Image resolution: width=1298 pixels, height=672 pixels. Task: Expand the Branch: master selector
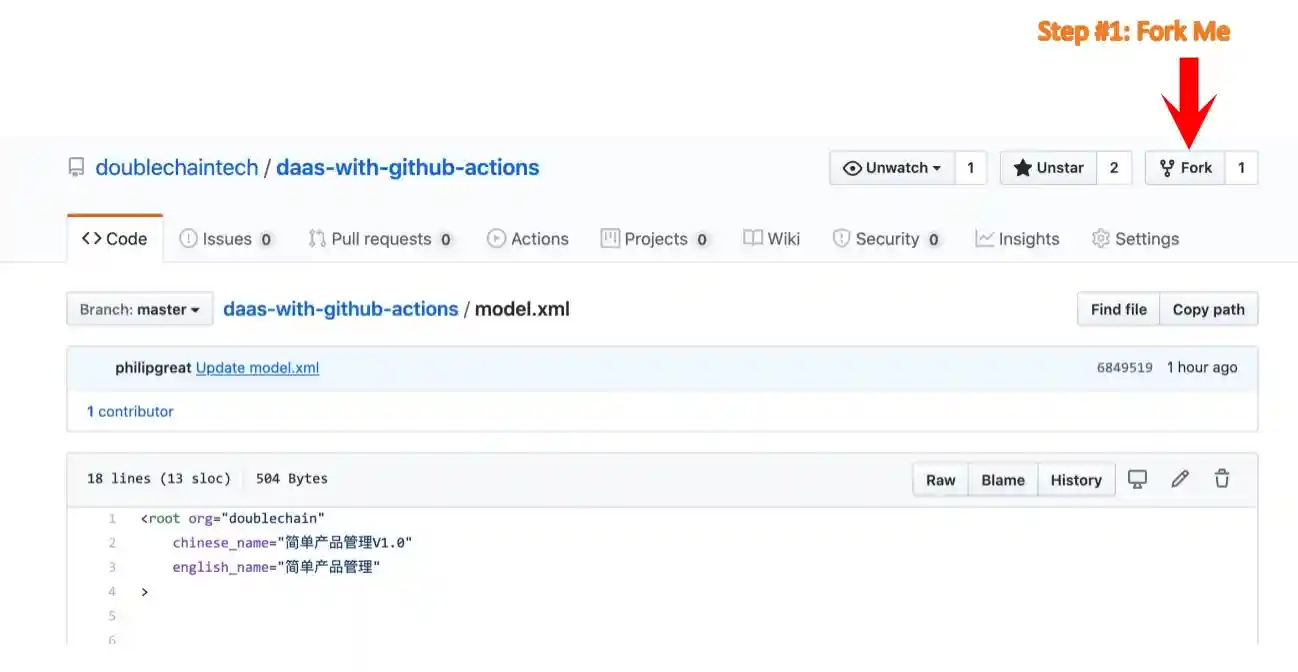tap(139, 310)
